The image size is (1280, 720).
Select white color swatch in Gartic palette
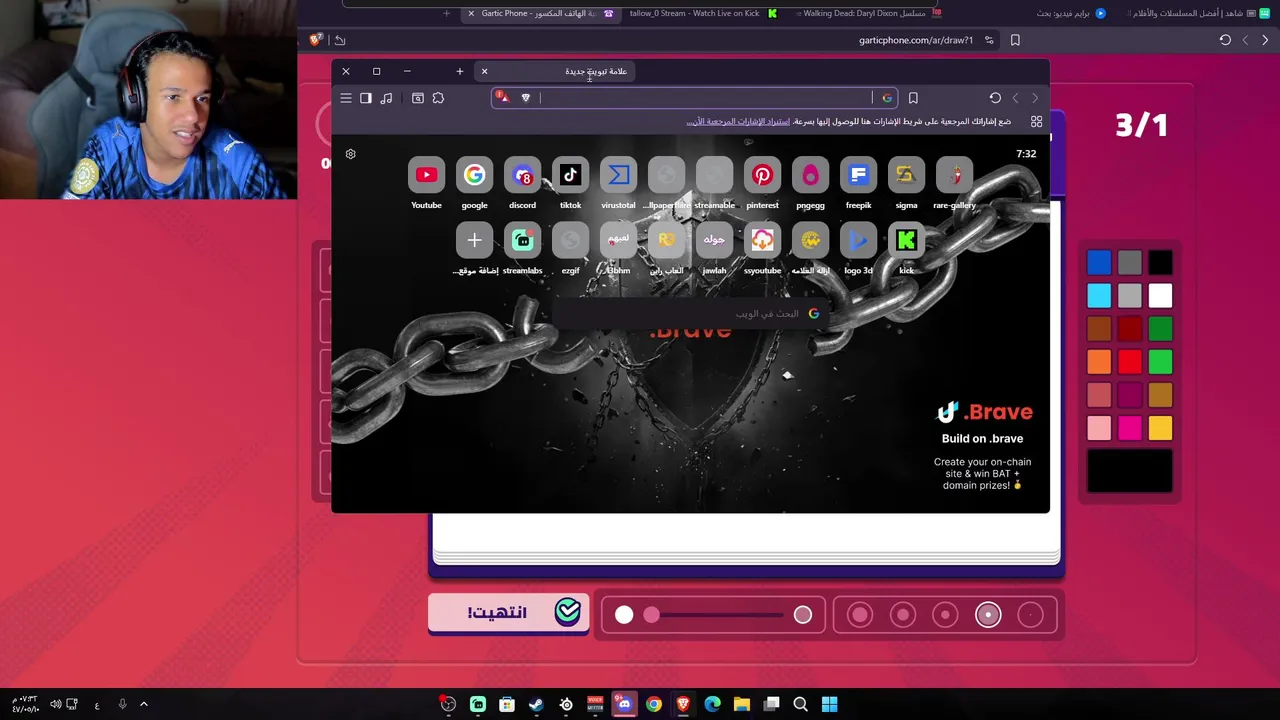1160,296
